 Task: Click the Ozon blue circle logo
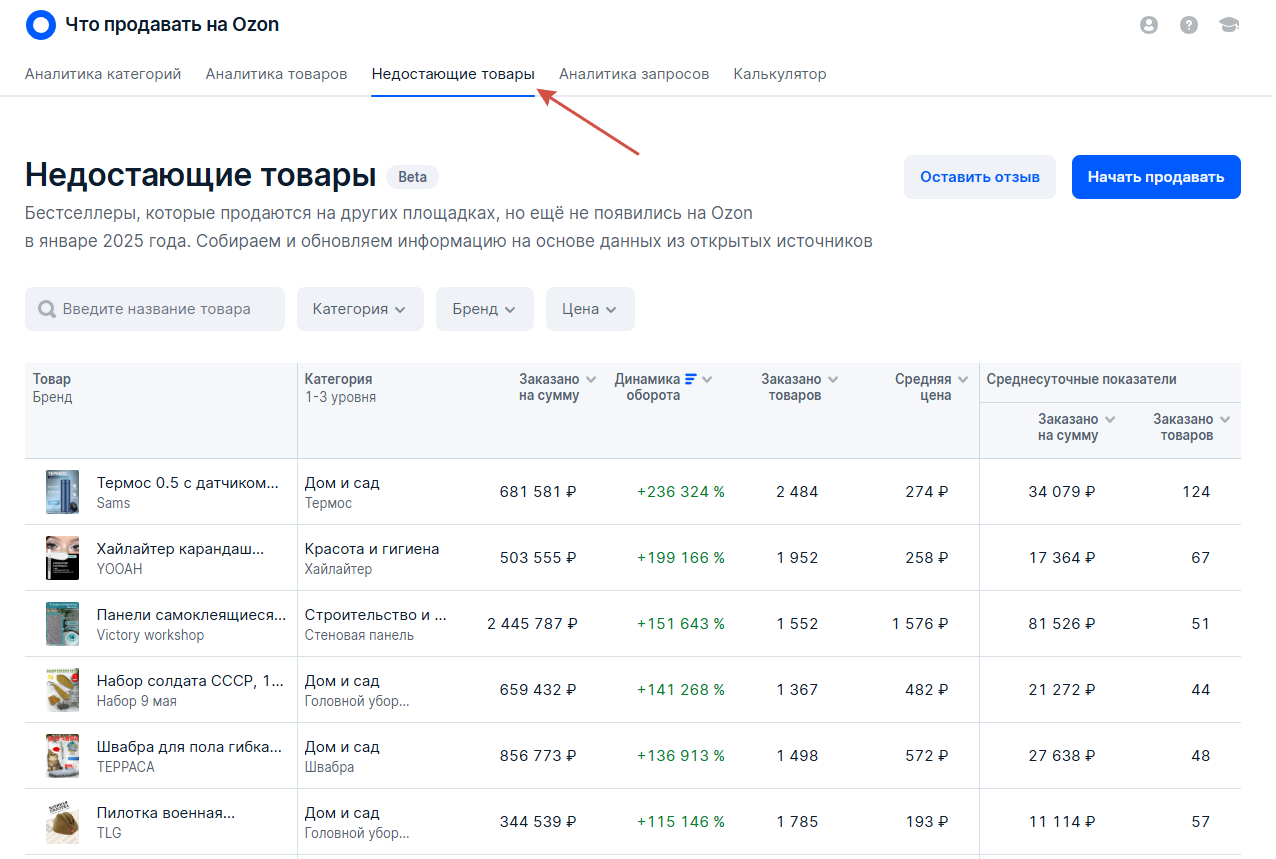[x=40, y=25]
